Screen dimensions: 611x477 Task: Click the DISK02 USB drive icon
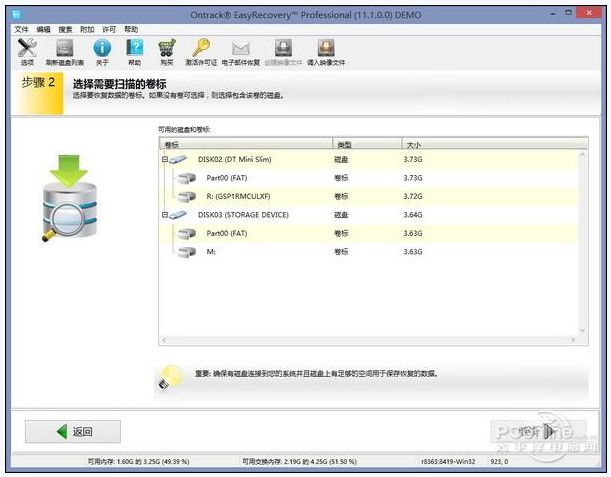coord(178,159)
